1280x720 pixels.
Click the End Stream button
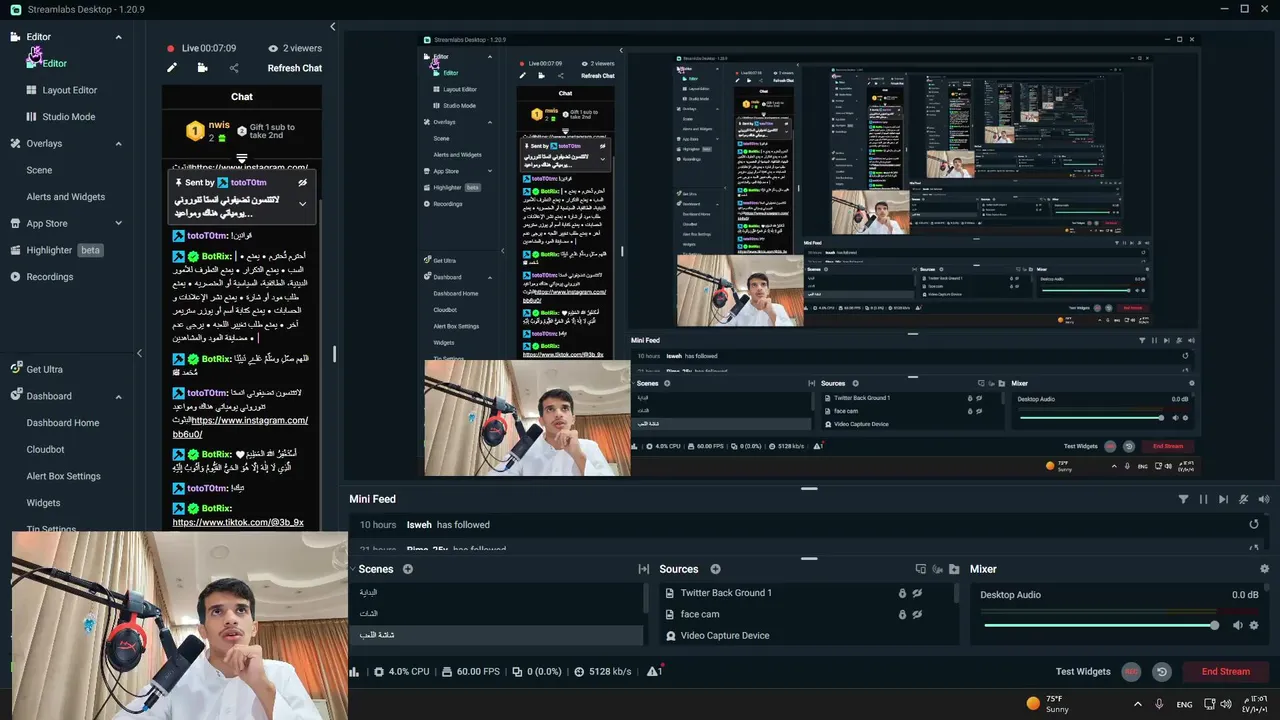click(x=1225, y=672)
